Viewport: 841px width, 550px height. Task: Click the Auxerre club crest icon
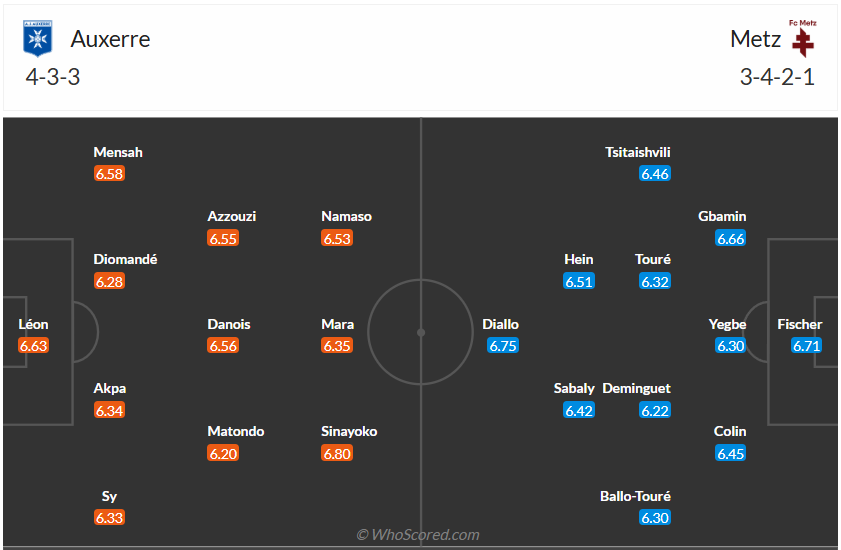click(x=38, y=39)
